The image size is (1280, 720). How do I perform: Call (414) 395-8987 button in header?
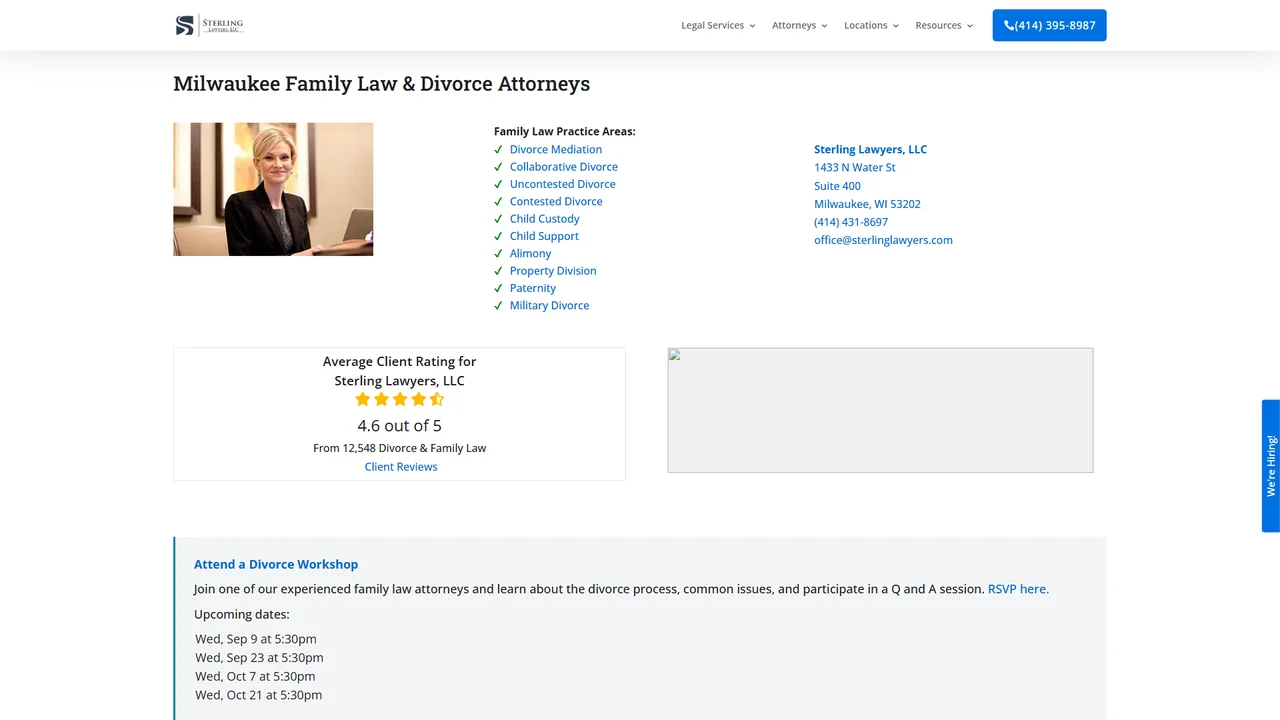coord(1049,25)
